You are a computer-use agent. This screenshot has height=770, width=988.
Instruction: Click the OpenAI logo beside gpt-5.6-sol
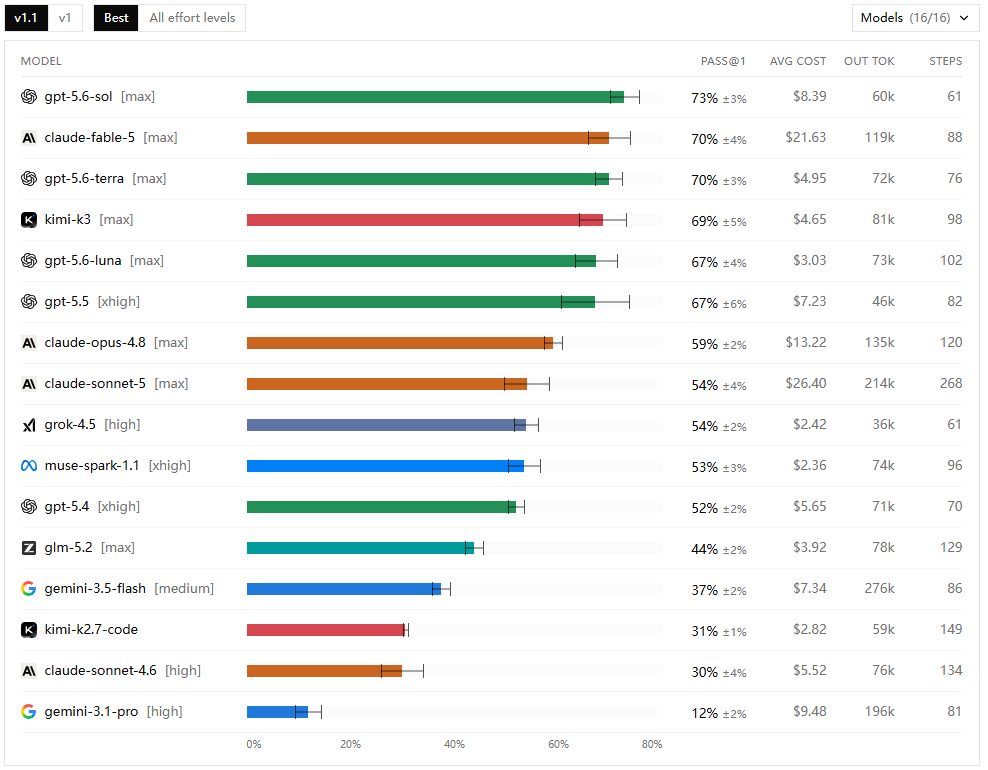(29, 96)
